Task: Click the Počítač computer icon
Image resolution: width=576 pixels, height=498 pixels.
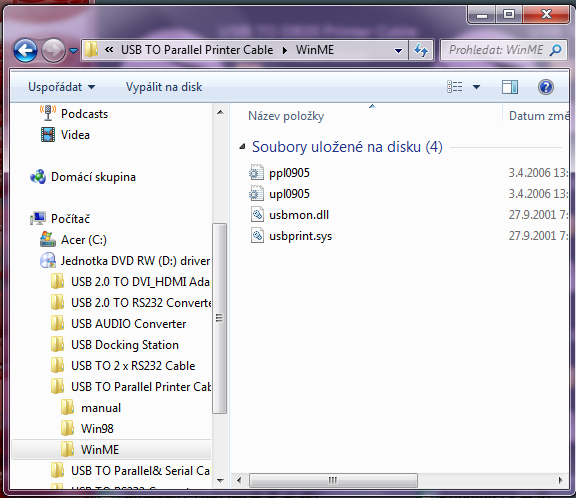Action: pyautogui.click(x=38, y=219)
